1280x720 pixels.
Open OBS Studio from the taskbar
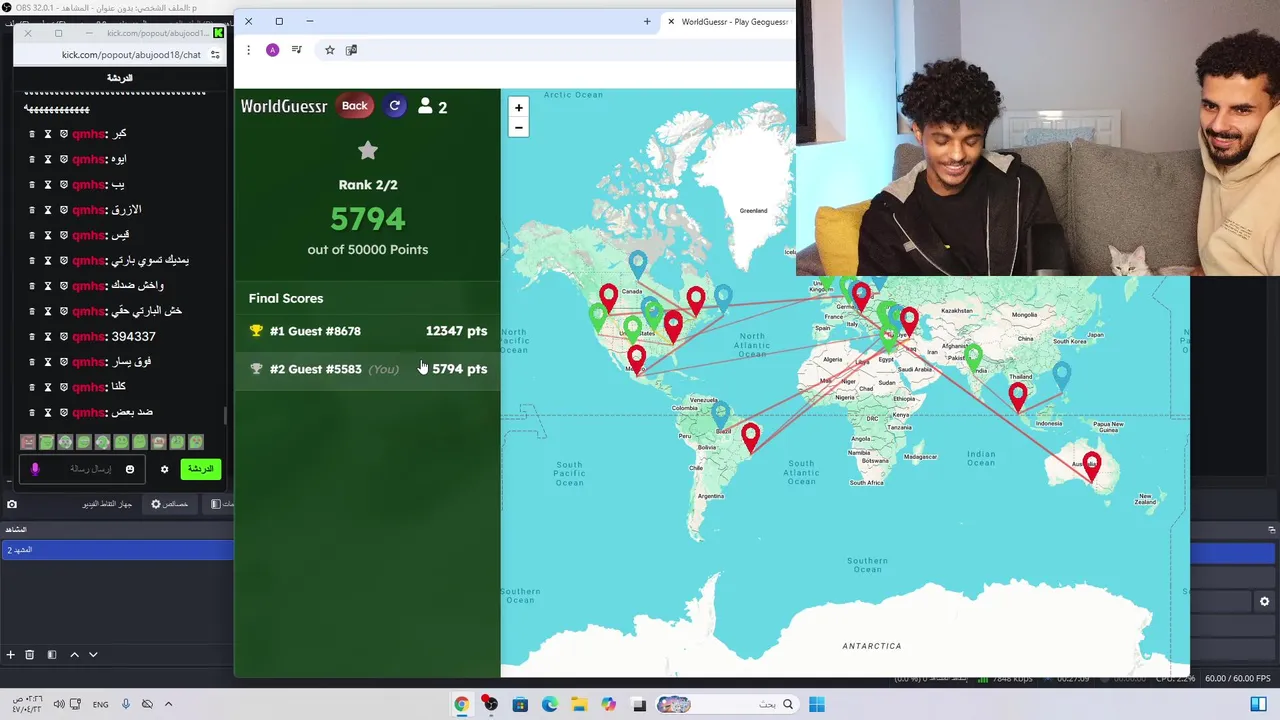point(490,704)
